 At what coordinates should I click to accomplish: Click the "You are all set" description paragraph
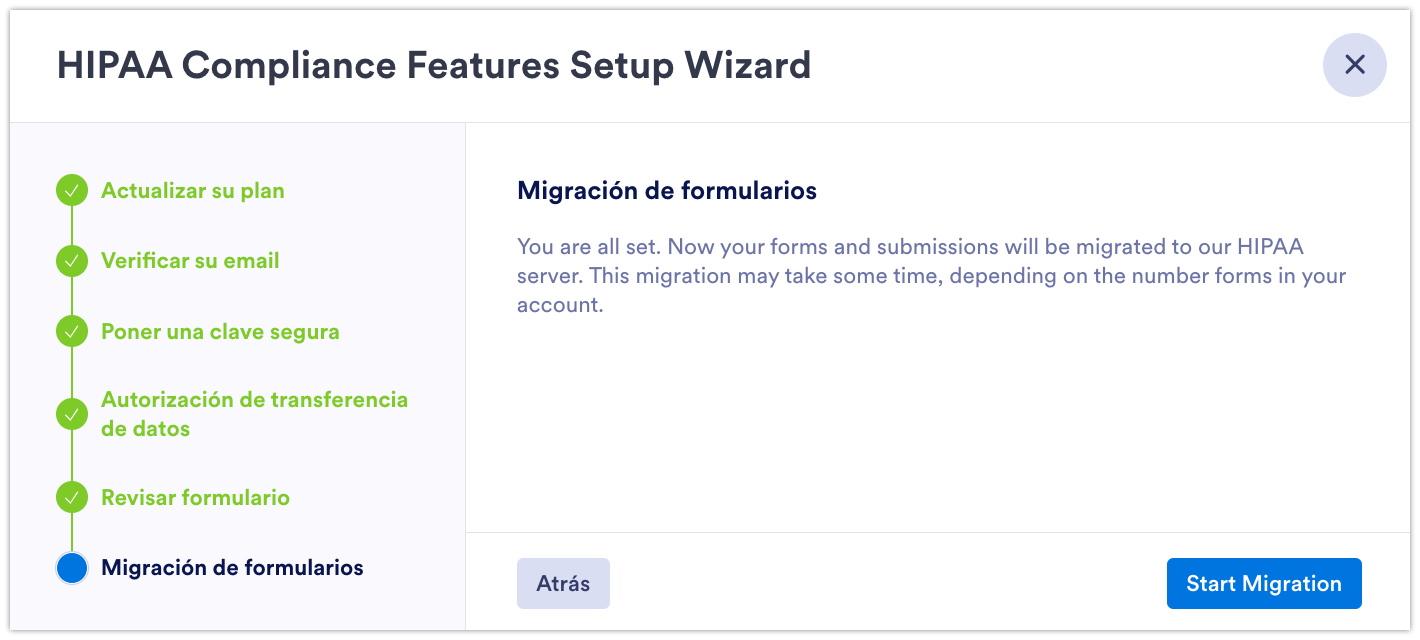[x=930, y=275]
